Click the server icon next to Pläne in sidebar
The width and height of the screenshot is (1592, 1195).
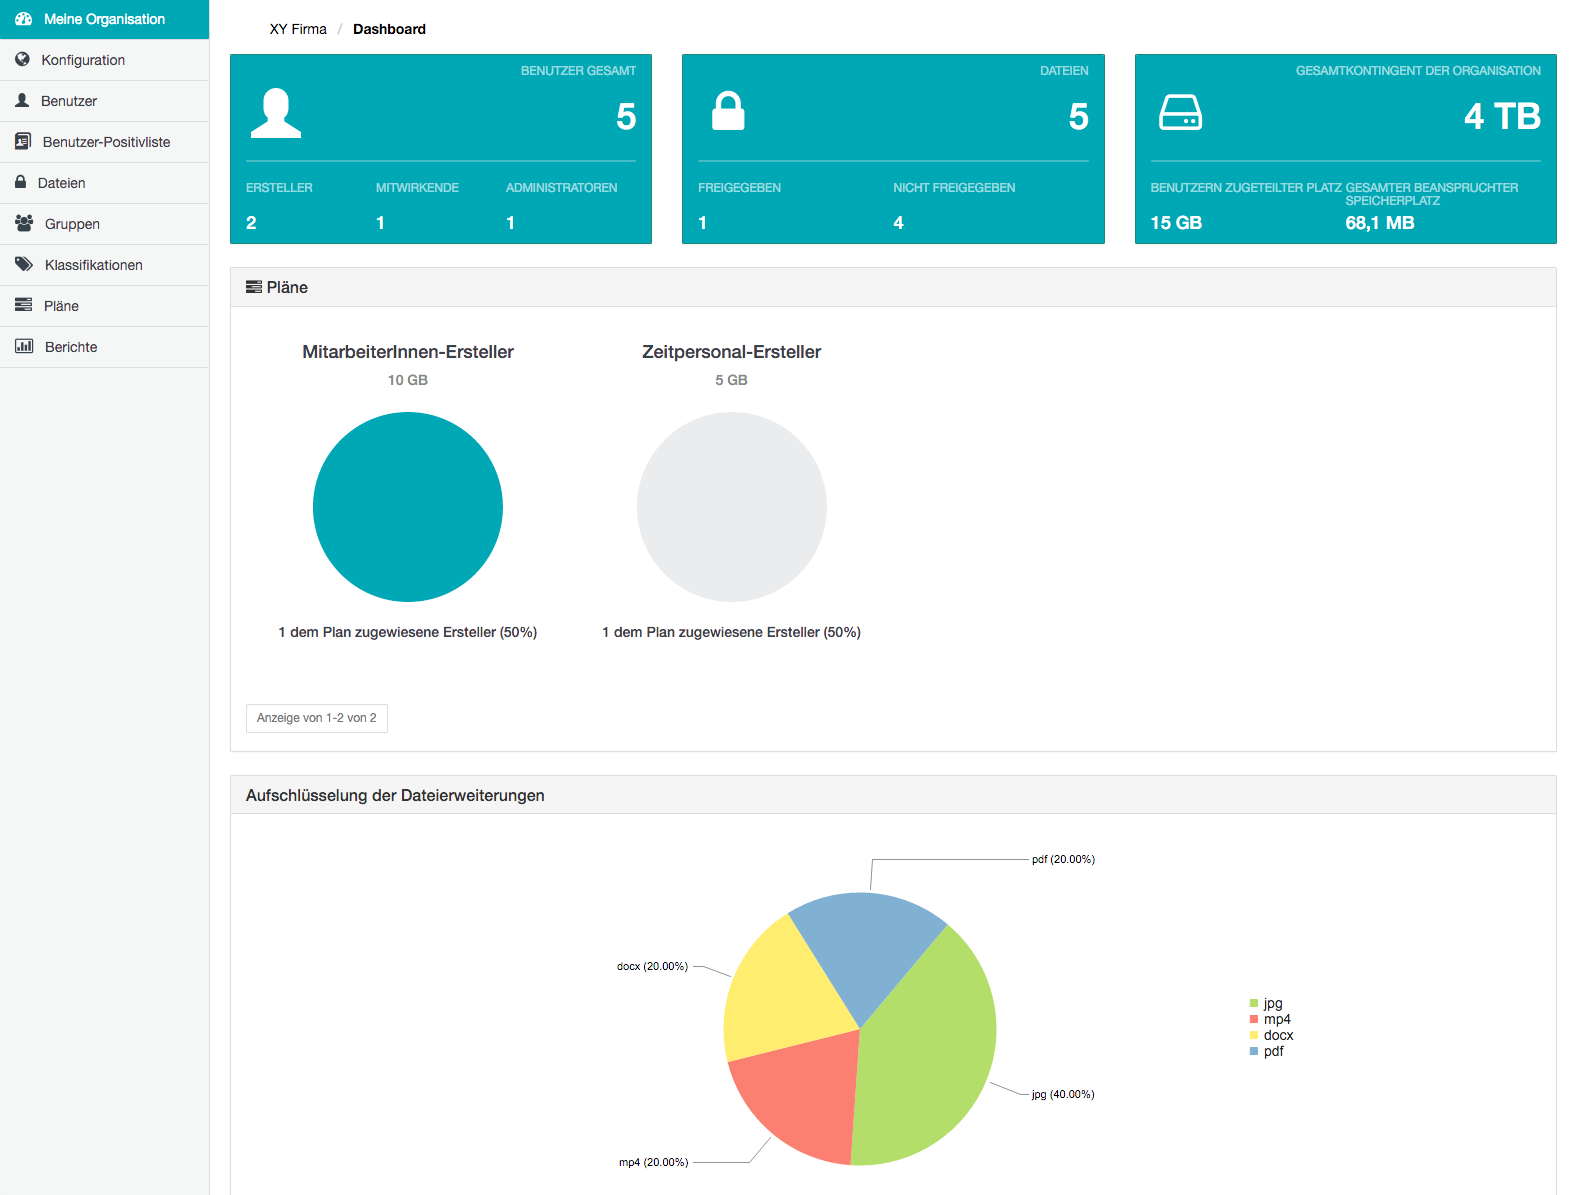23,305
